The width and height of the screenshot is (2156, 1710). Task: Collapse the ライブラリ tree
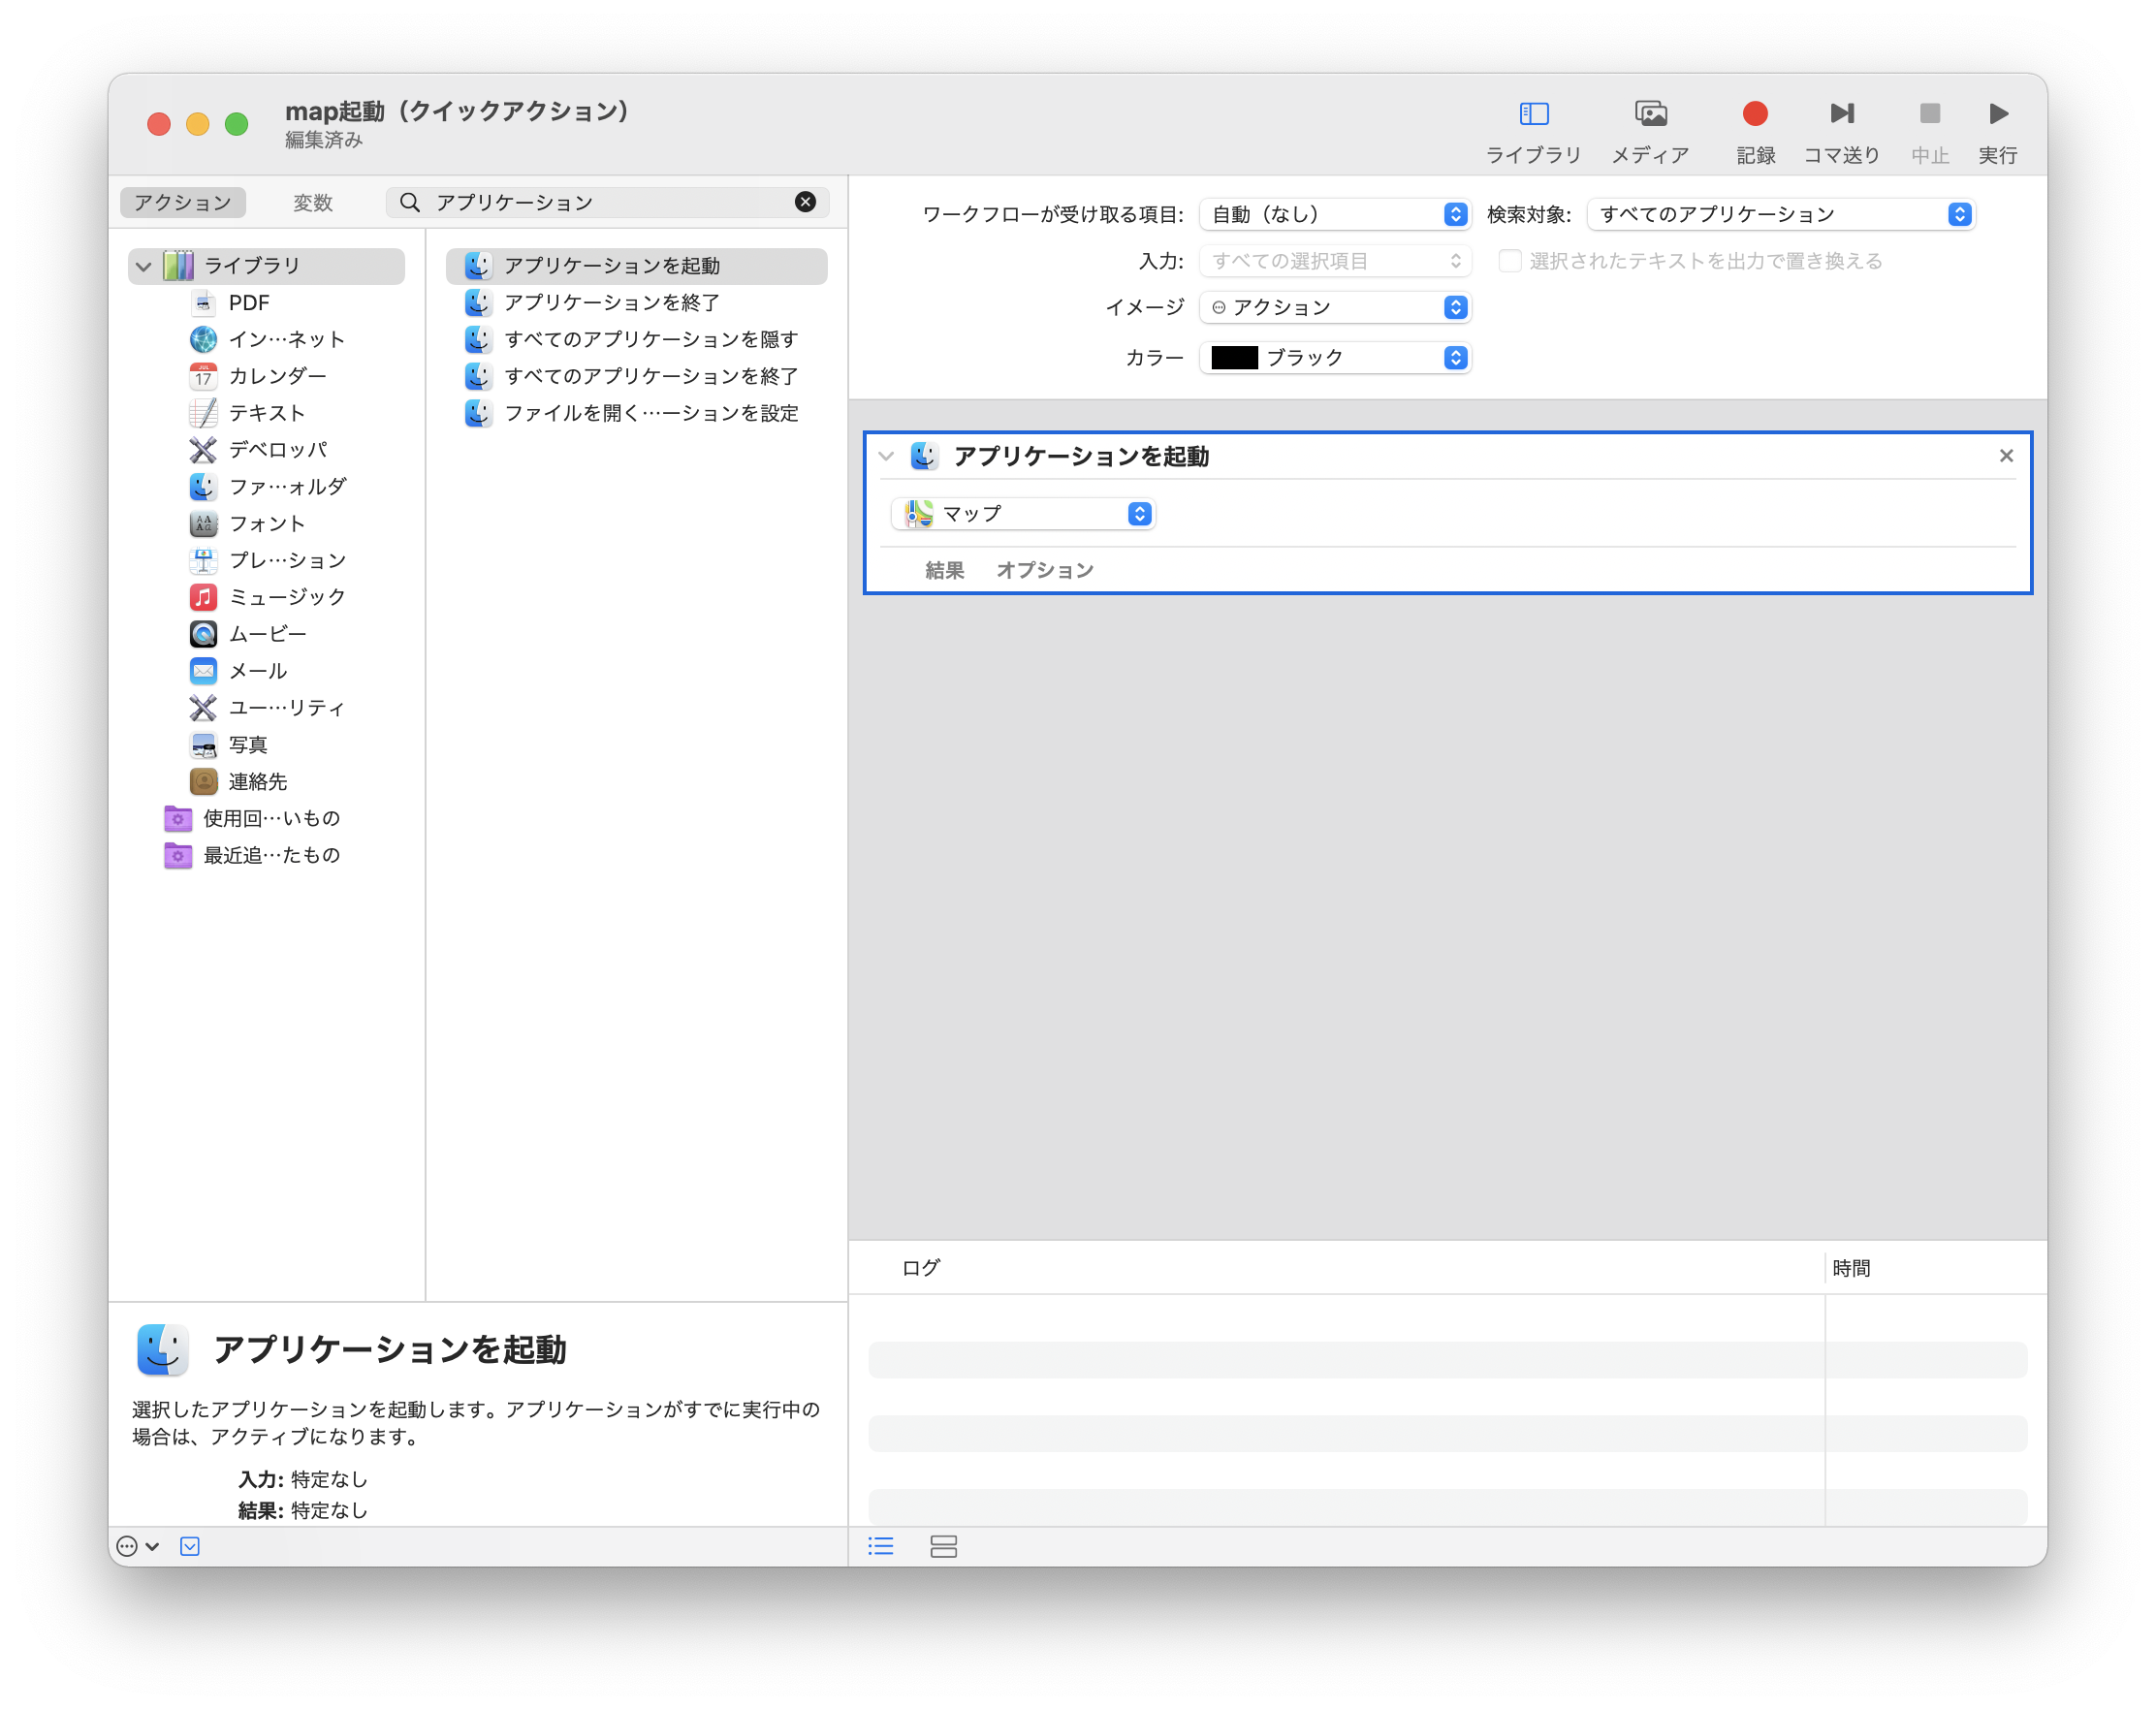pos(143,266)
